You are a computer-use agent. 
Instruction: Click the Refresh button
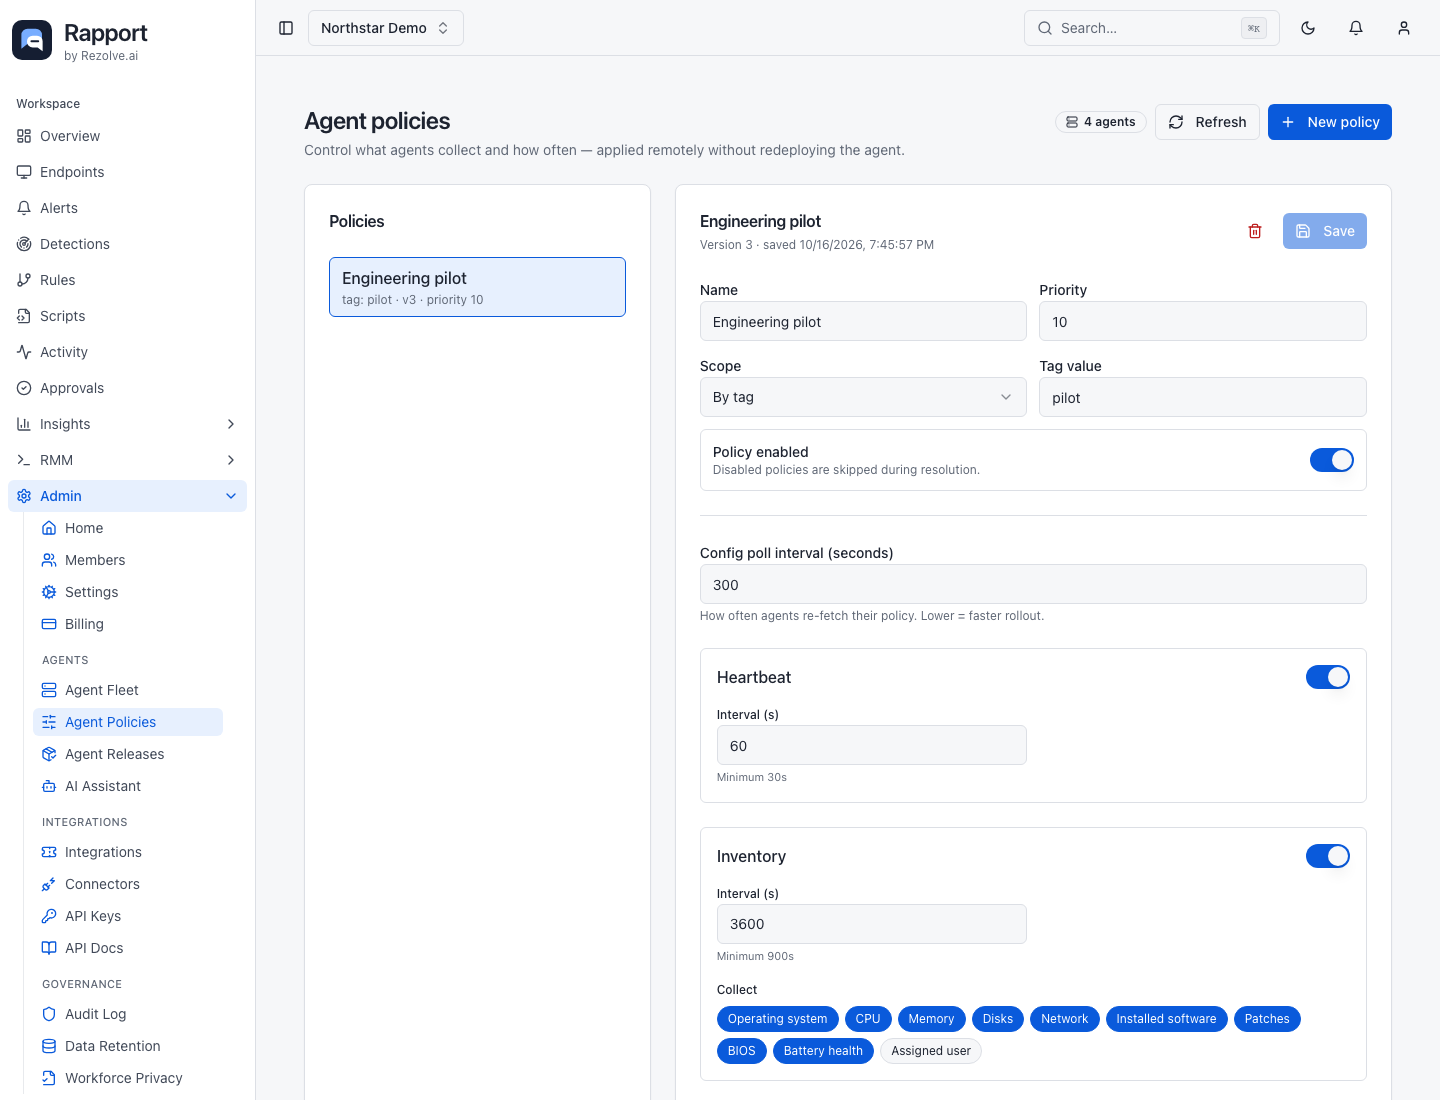pyautogui.click(x=1207, y=122)
